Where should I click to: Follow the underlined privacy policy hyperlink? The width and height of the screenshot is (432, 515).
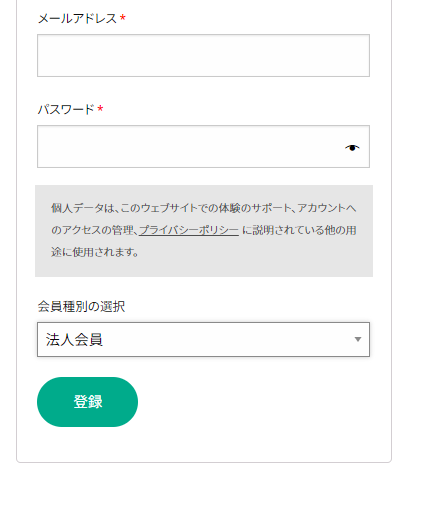click(189, 230)
